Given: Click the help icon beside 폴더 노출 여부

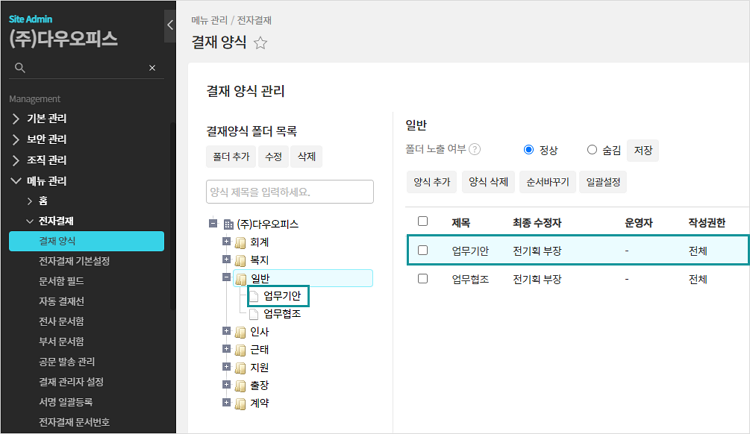Looking at the screenshot, I should pyautogui.click(x=475, y=150).
